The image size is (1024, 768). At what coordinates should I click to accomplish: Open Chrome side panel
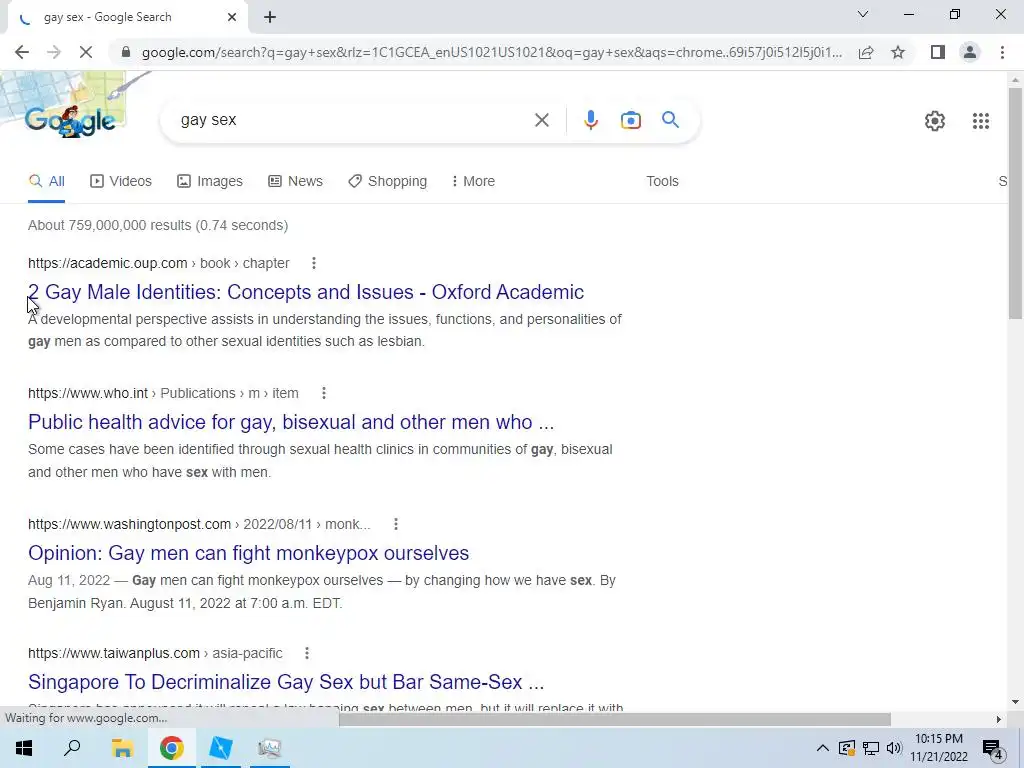click(x=938, y=52)
